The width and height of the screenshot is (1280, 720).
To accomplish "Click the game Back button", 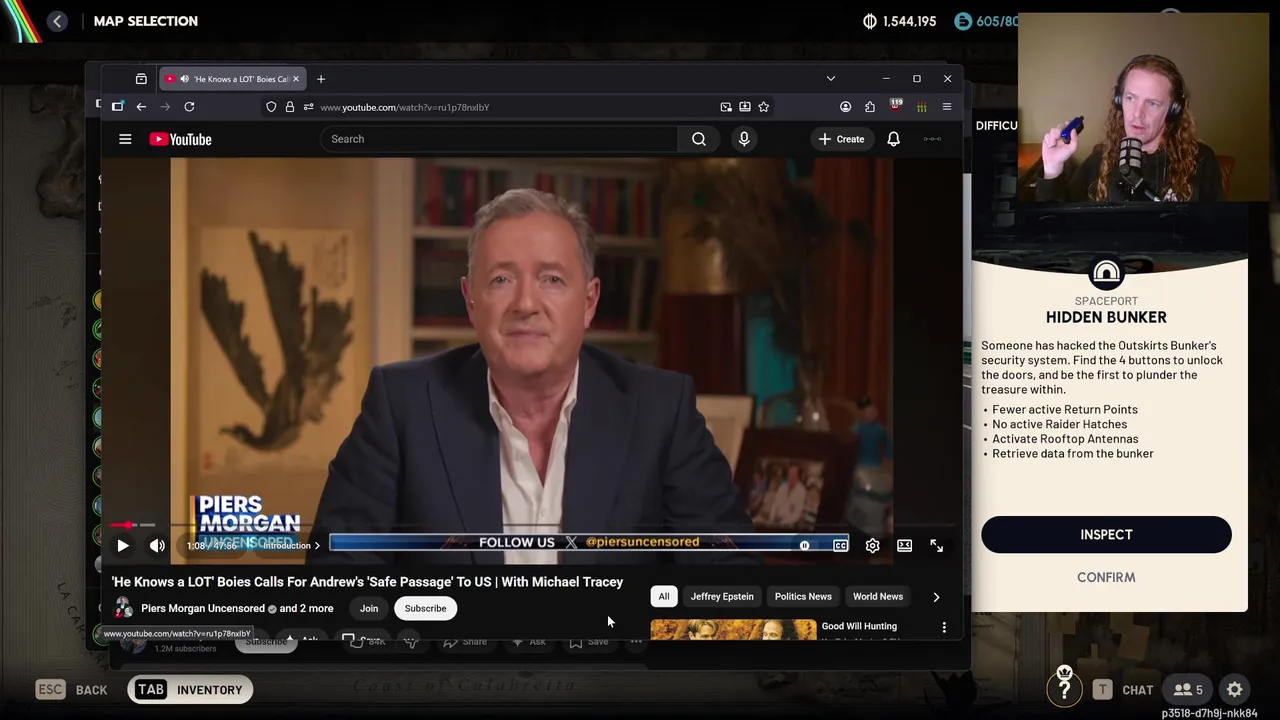I will click(x=72, y=689).
